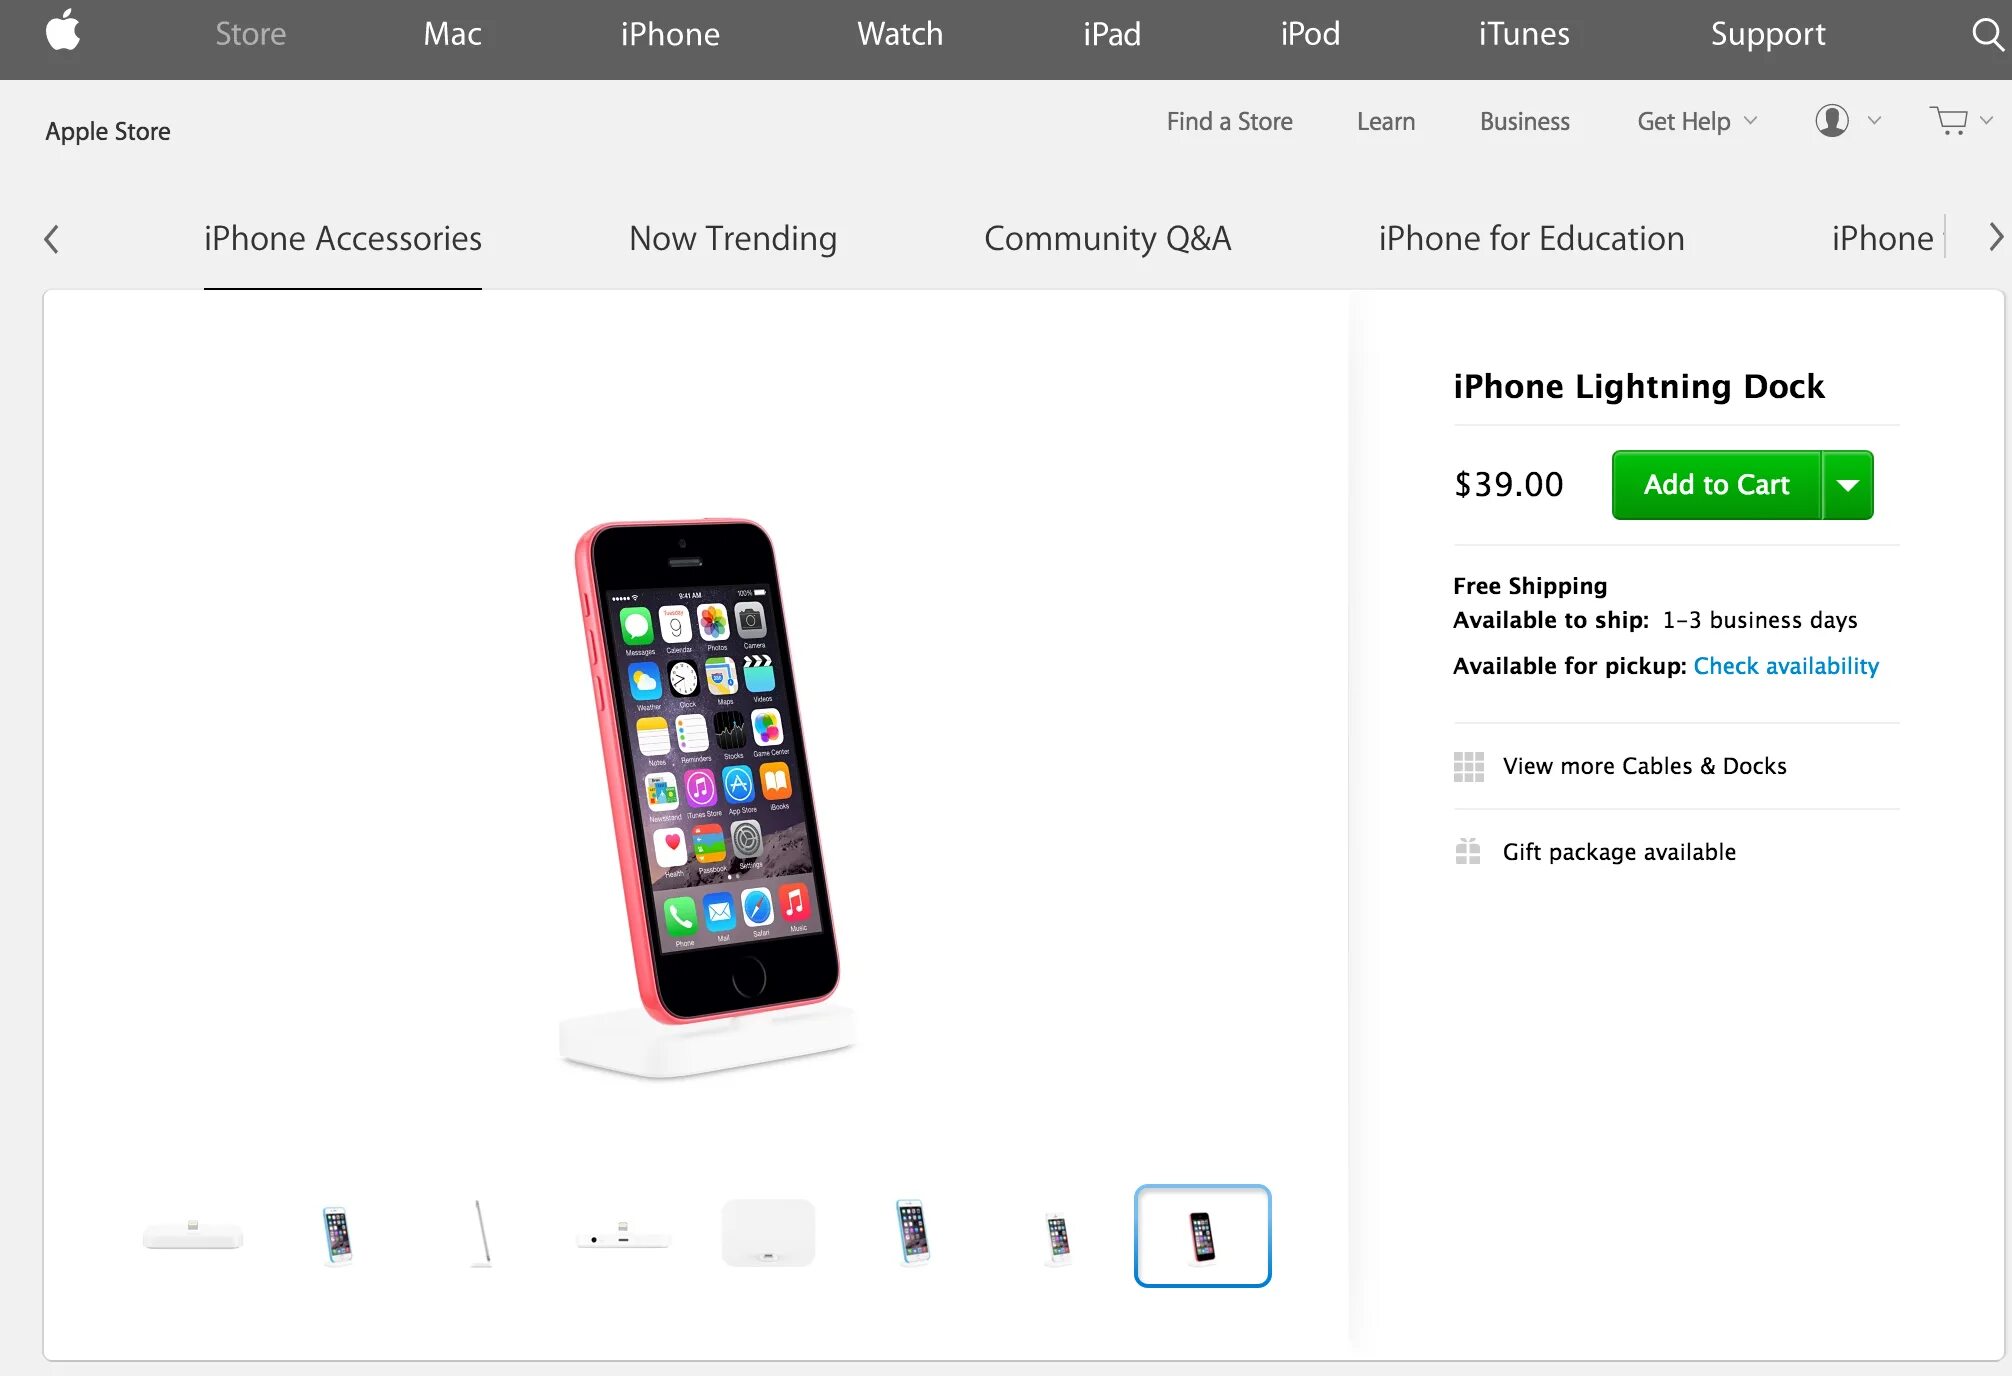
Task: Select the iPhone Accessories tab
Action: [x=342, y=239]
